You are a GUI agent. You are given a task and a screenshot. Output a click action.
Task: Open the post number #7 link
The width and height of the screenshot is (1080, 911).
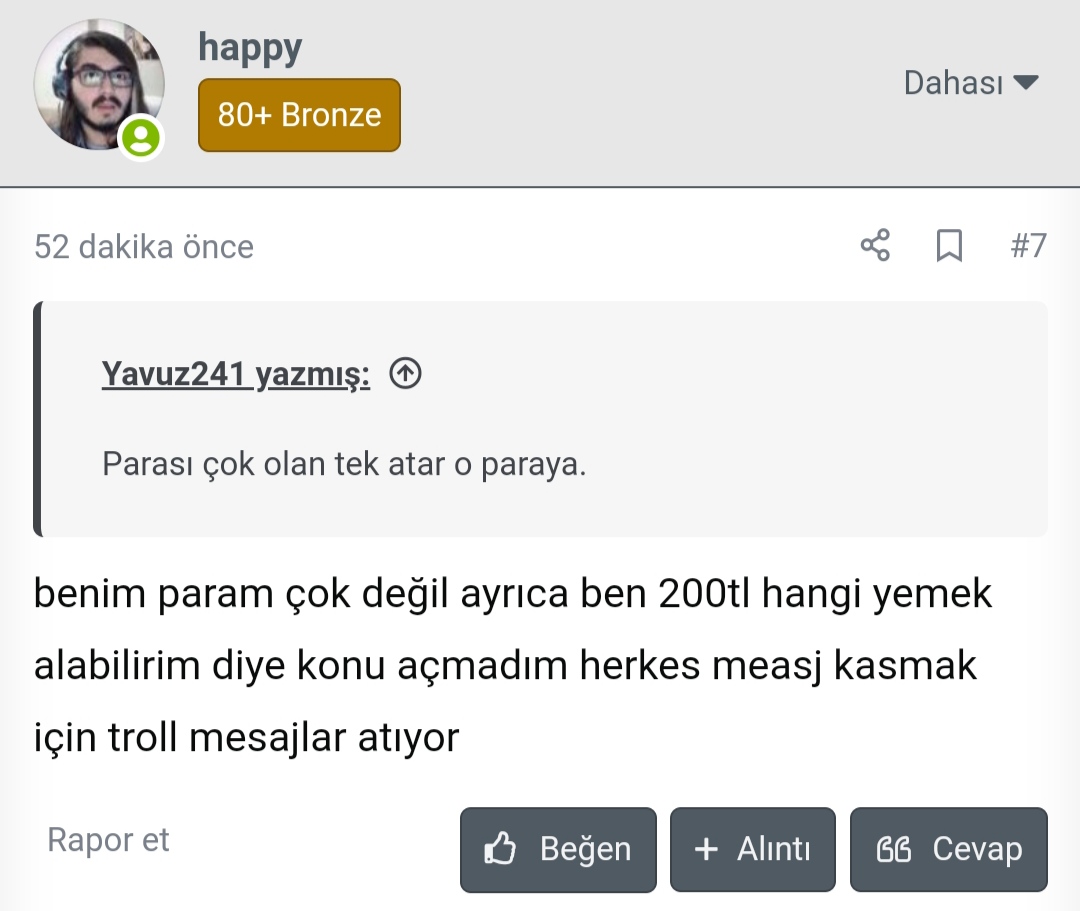coord(1028,245)
